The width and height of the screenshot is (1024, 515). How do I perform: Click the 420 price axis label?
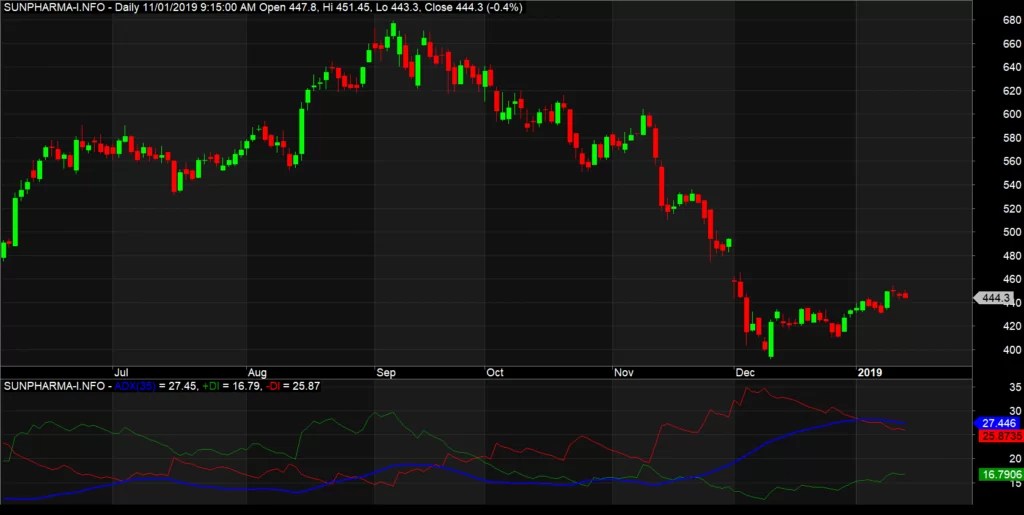coord(1012,326)
